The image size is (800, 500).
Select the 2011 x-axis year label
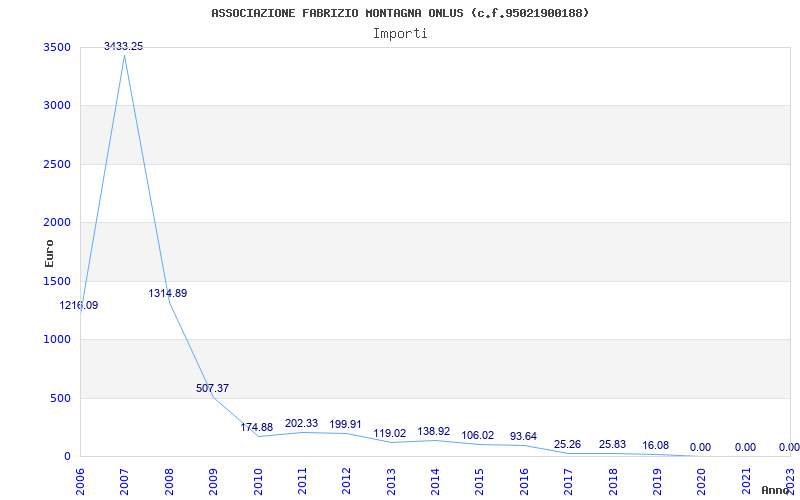(x=302, y=481)
